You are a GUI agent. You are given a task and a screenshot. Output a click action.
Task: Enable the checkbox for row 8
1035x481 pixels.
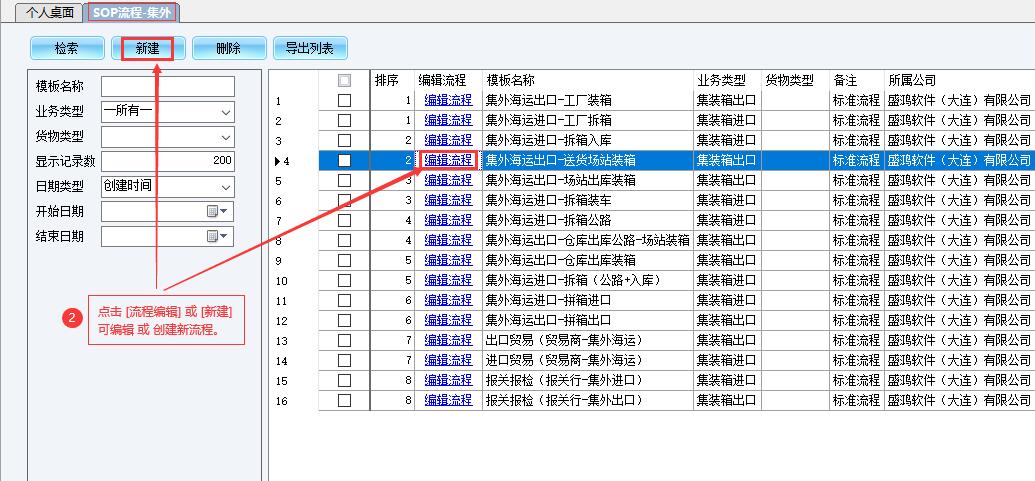tap(344, 240)
